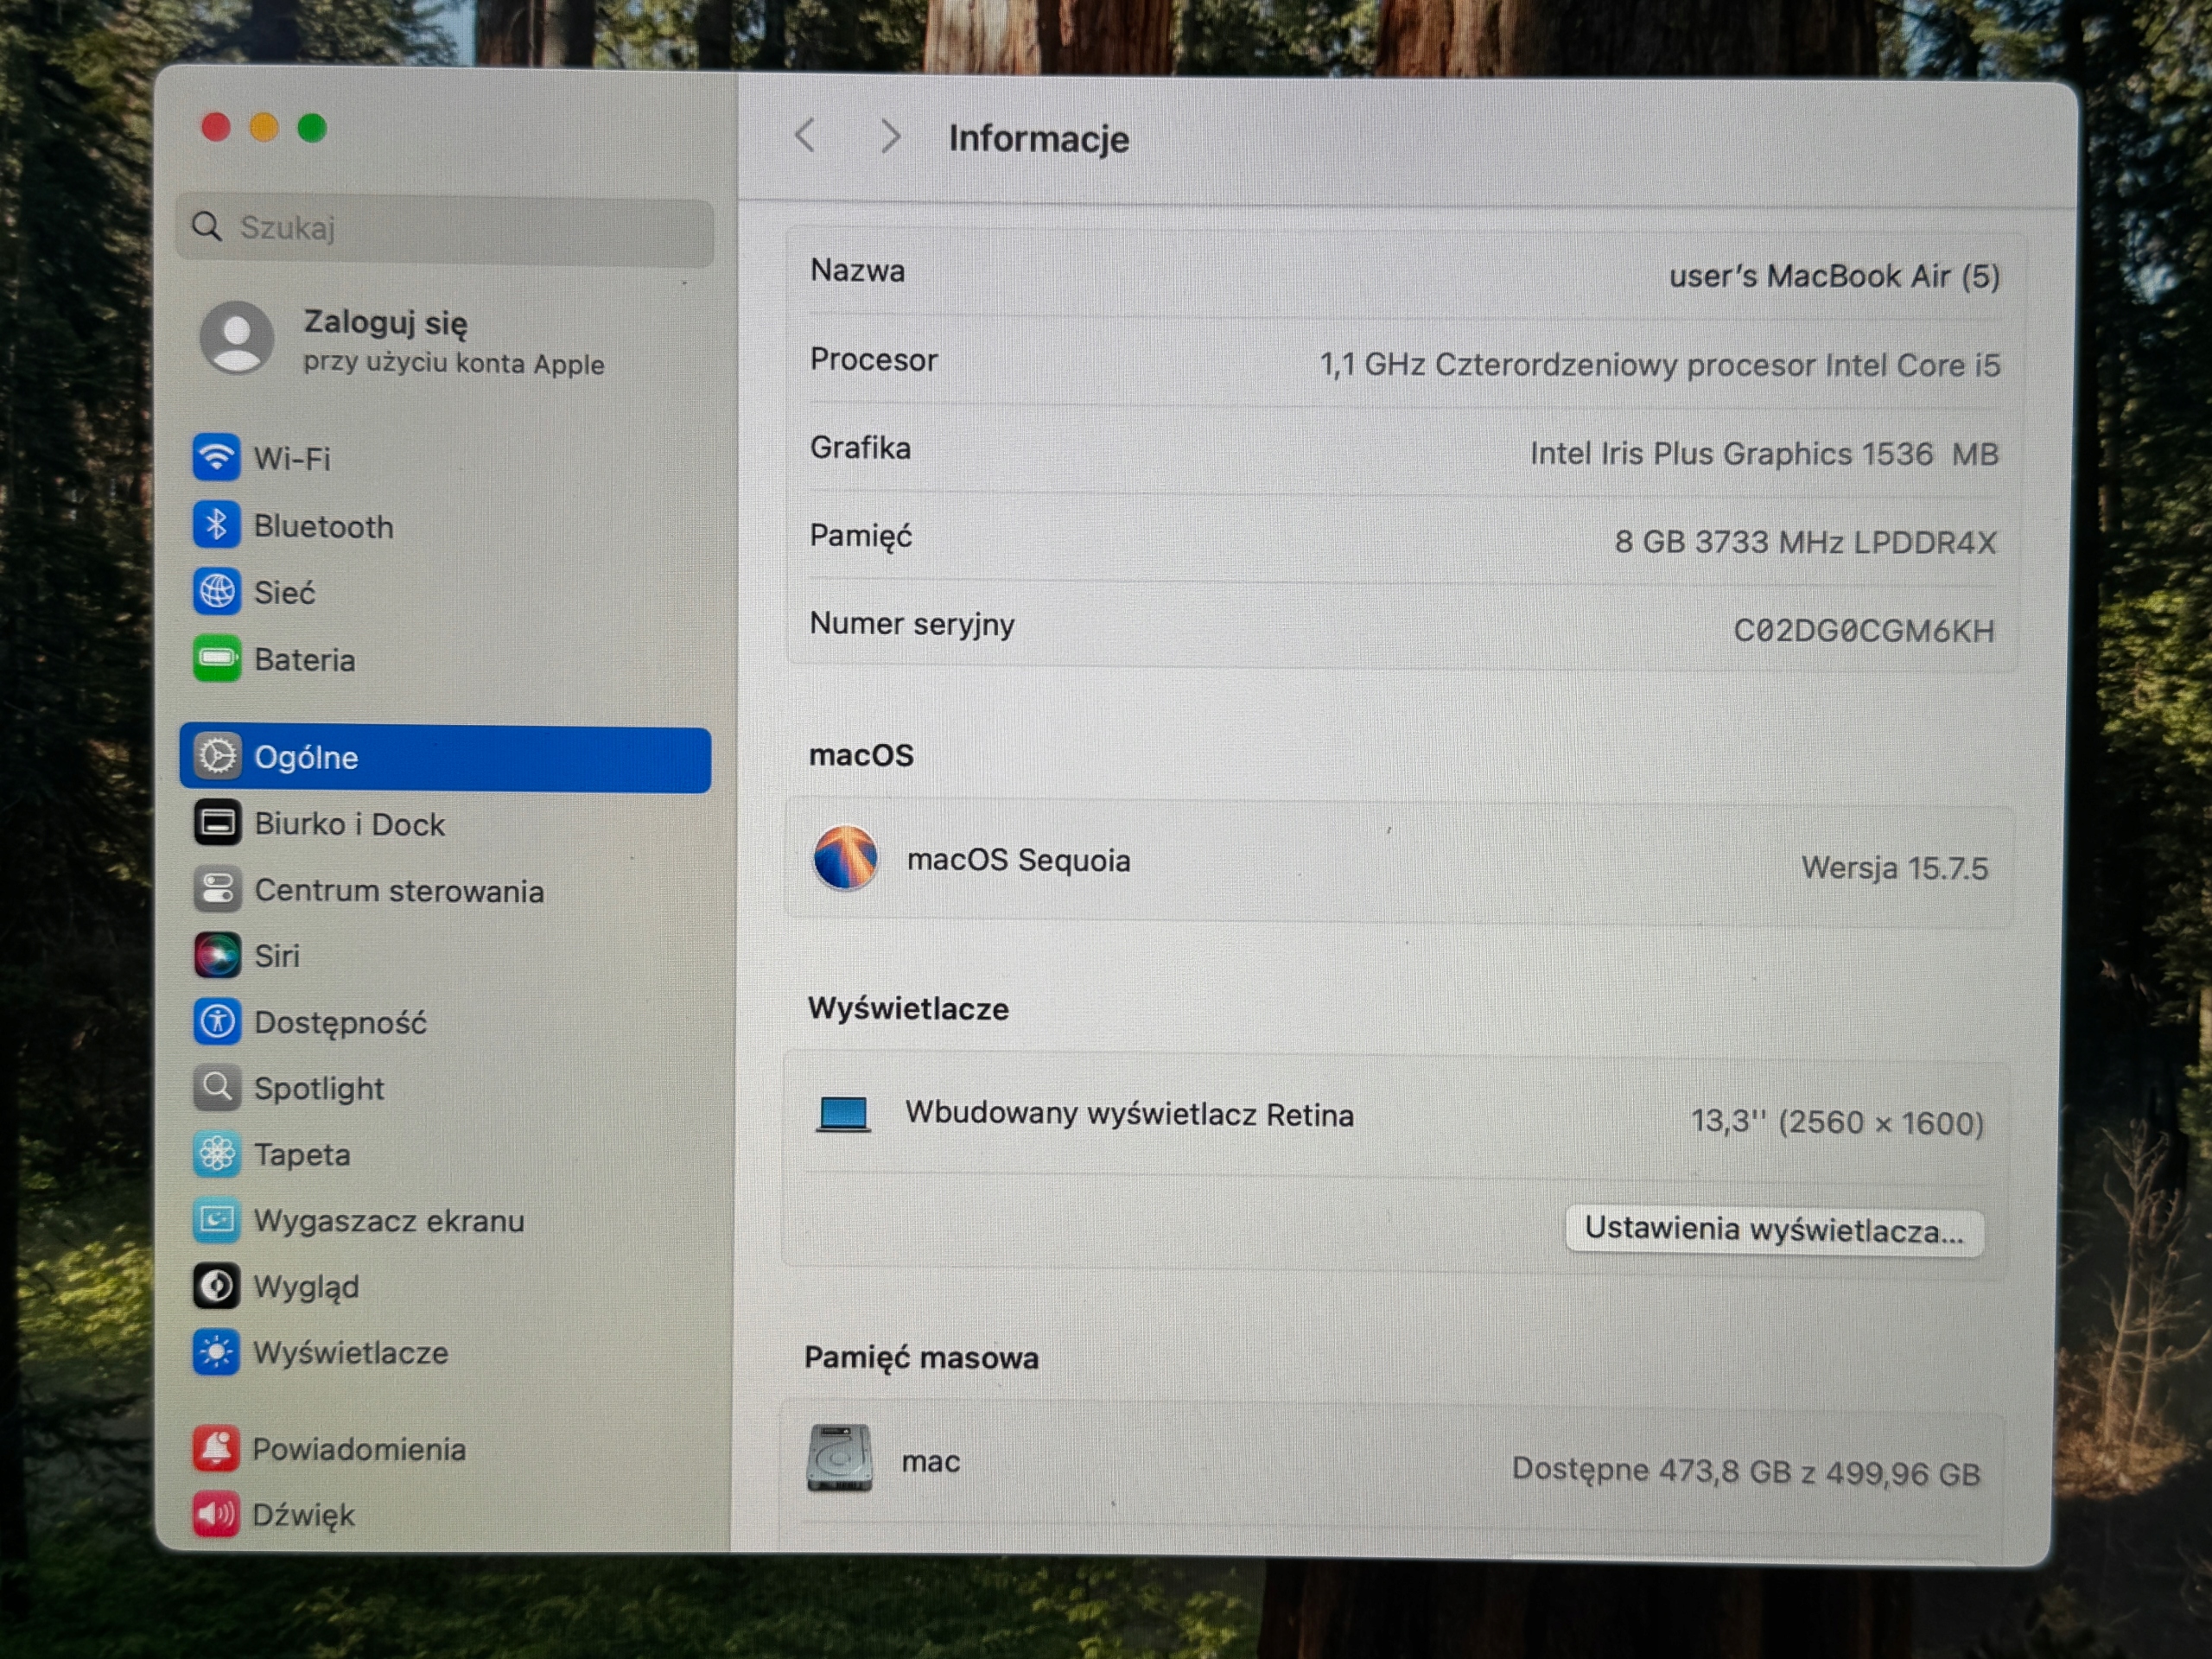Click the 'mac' volume name
The image size is (2212, 1659).
[x=930, y=1461]
